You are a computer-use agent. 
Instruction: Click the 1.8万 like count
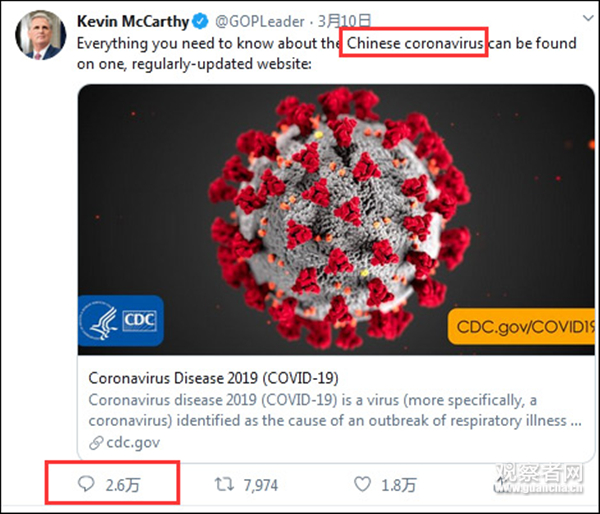pos(397,485)
